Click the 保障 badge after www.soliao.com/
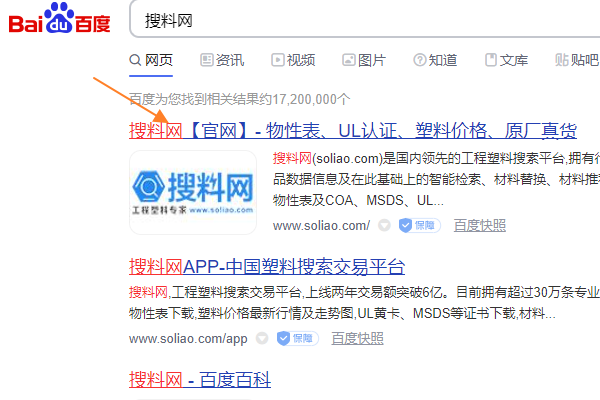Screen dimensions: 600x400 click(420, 225)
